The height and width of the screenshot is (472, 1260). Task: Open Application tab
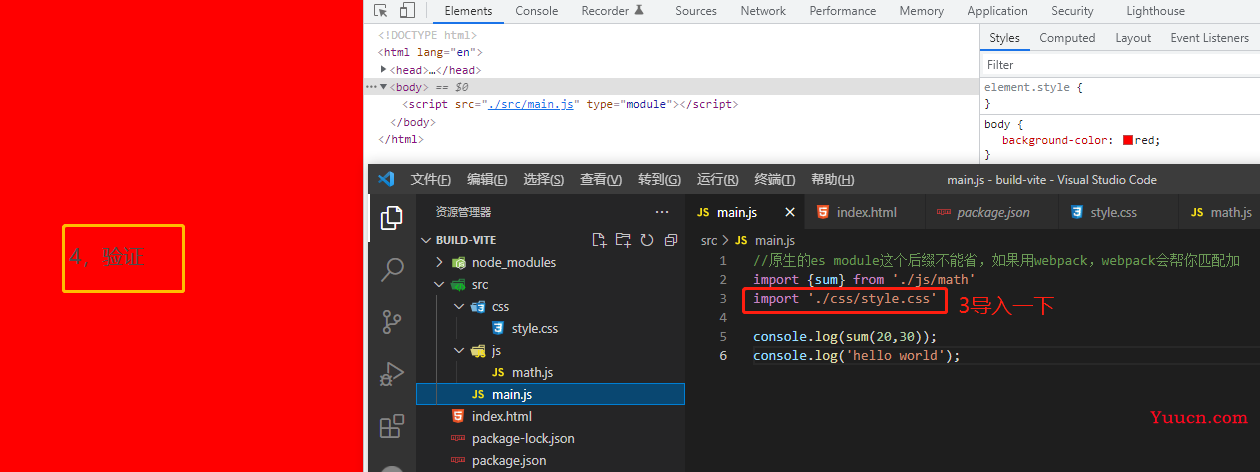[x=997, y=11]
